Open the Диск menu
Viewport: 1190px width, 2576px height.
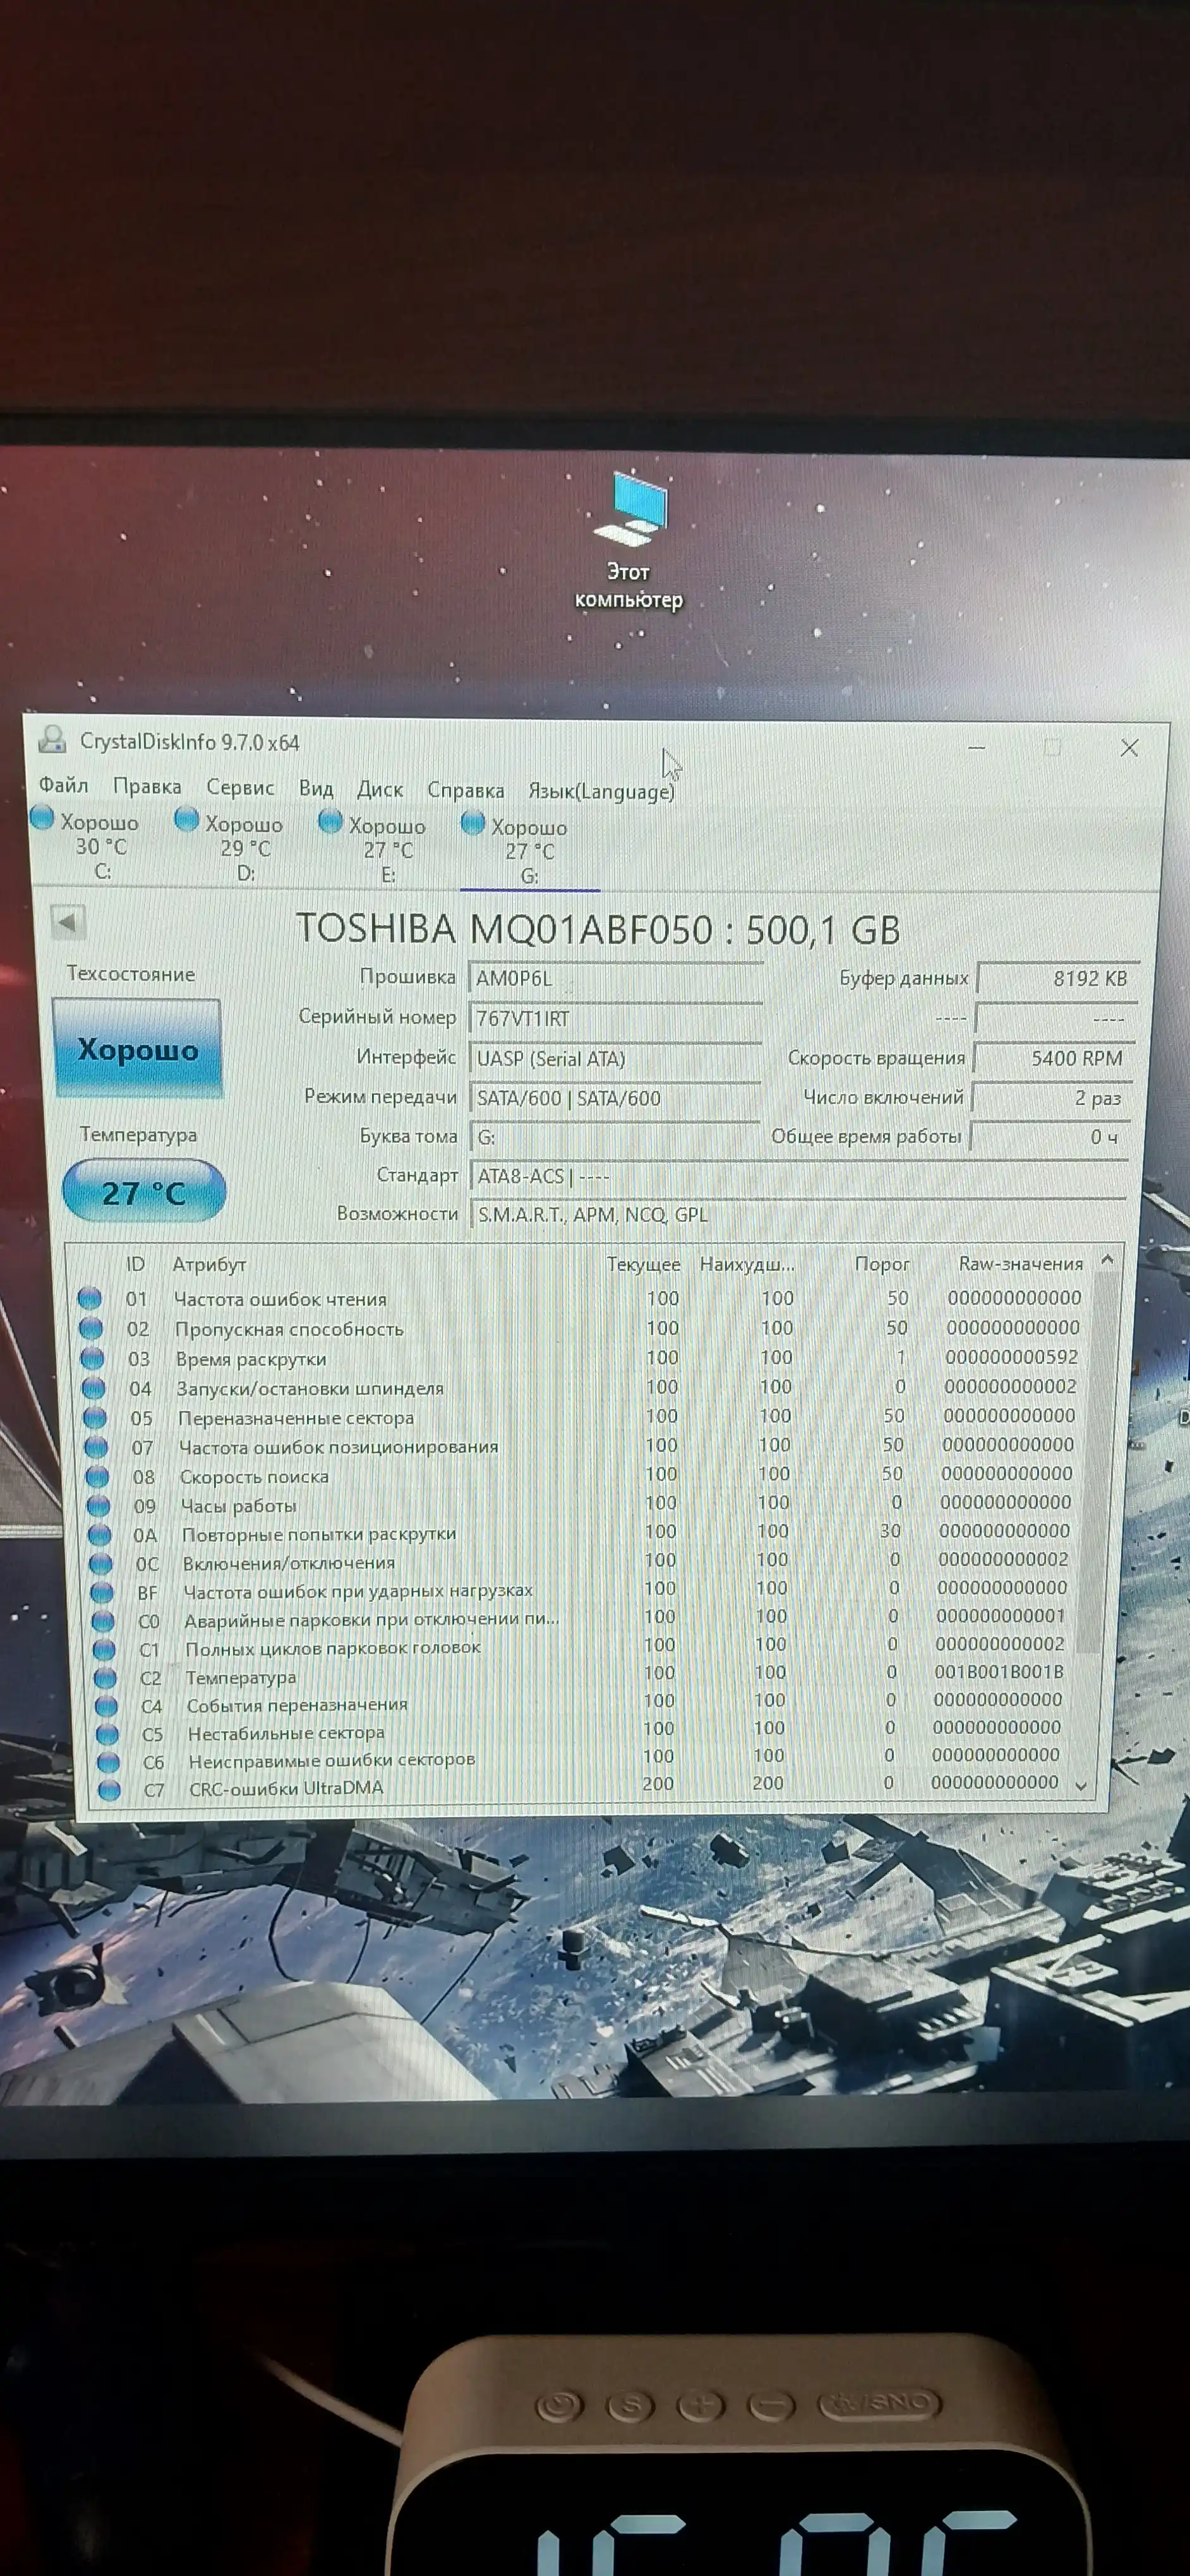coord(380,789)
